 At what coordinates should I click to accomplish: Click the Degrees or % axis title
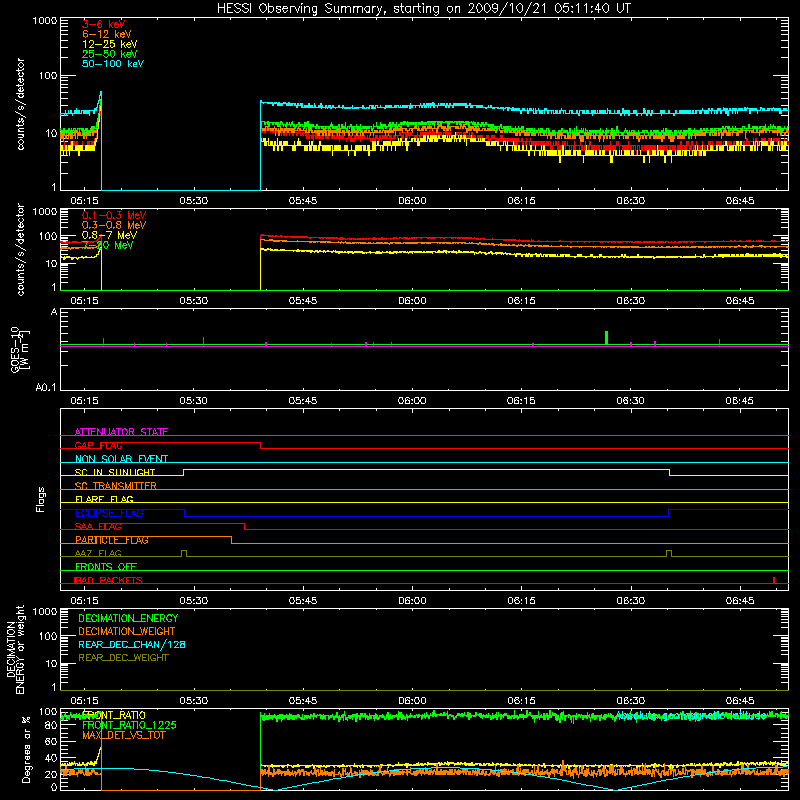[27, 749]
